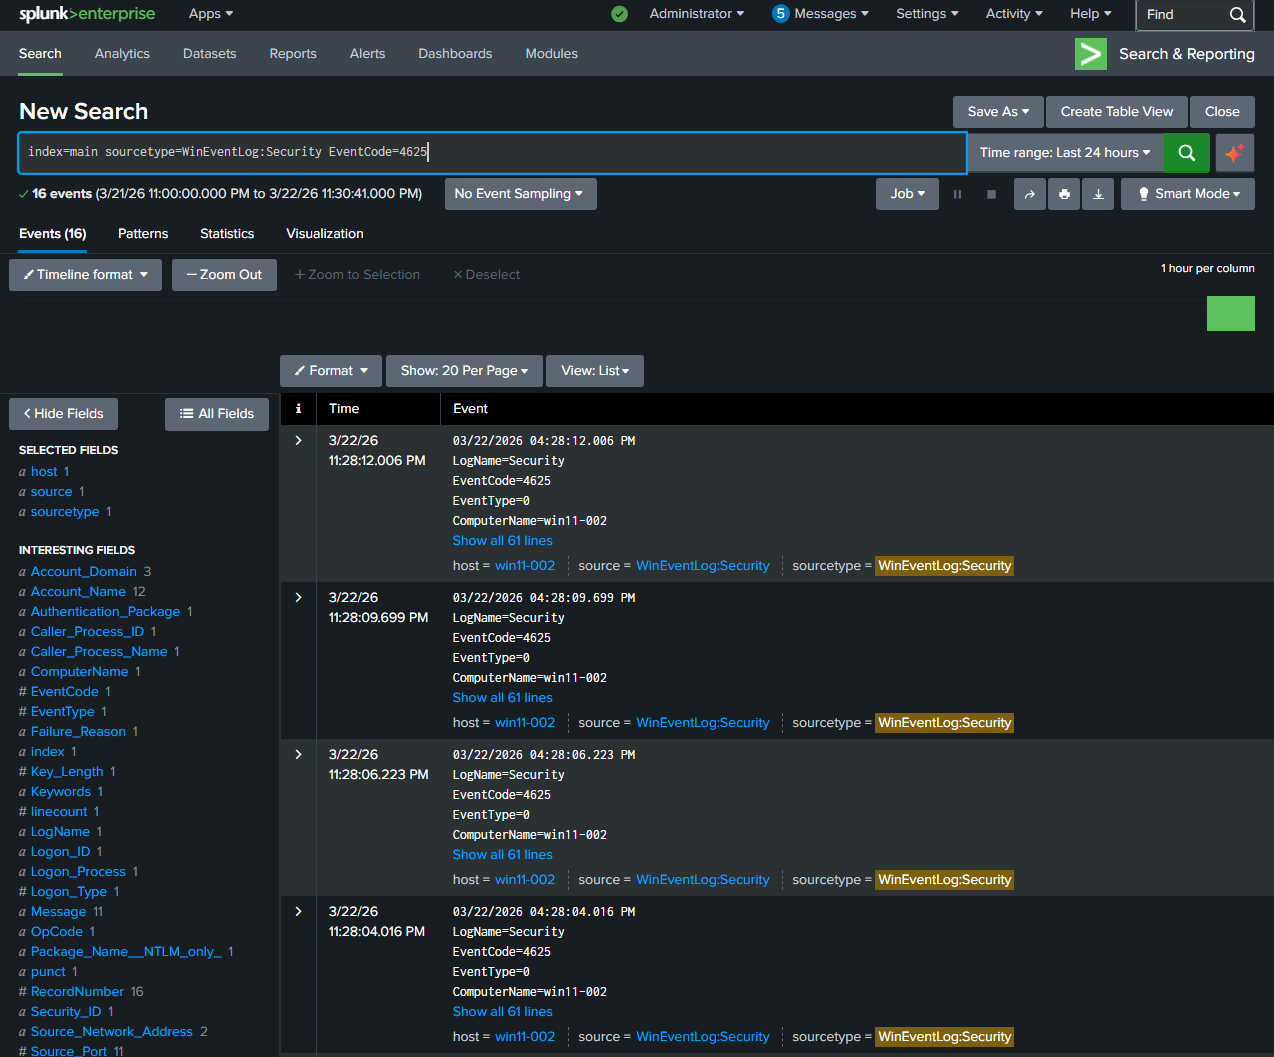Viewport: 1274px width, 1057px height.
Task: Export the search results
Action: pyautogui.click(x=1098, y=194)
